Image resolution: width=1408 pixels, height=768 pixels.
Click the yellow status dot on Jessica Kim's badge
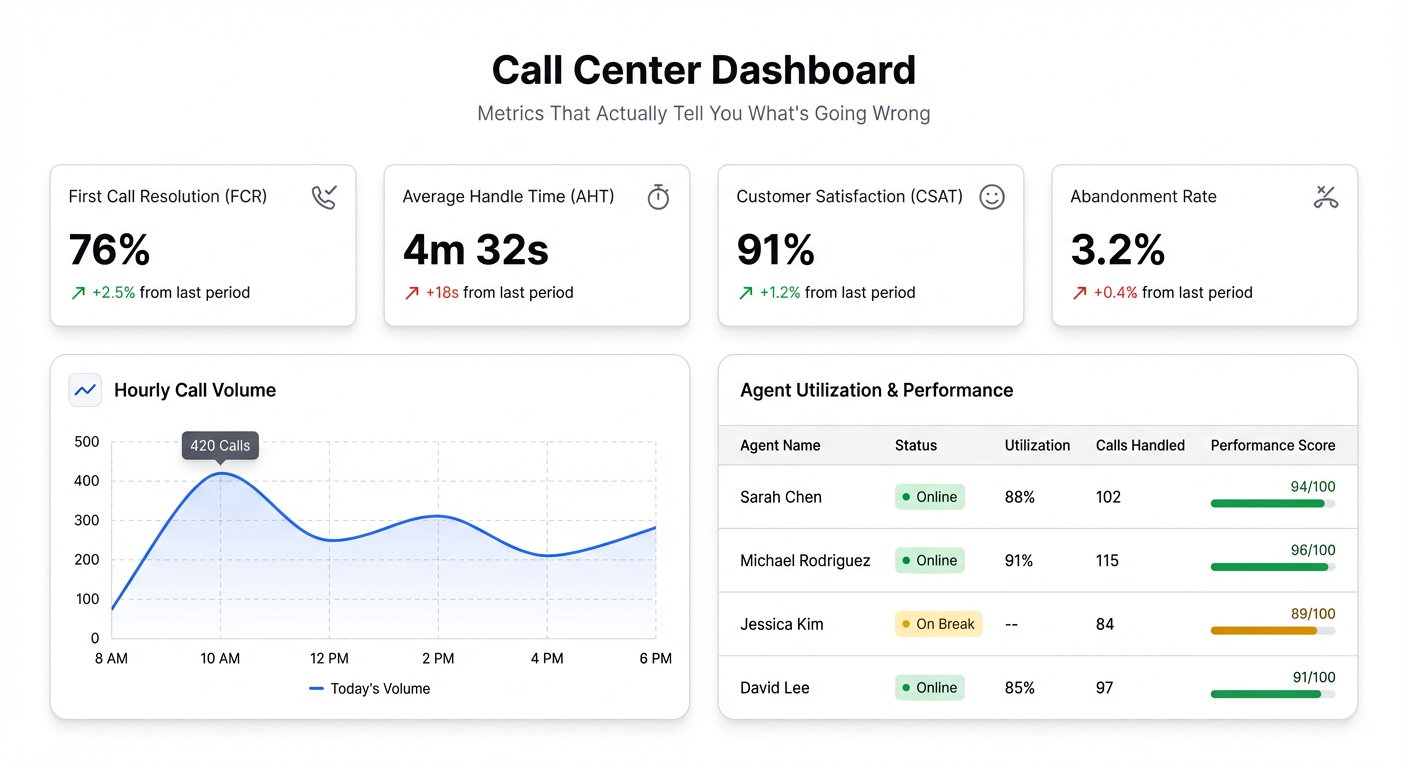click(908, 624)
